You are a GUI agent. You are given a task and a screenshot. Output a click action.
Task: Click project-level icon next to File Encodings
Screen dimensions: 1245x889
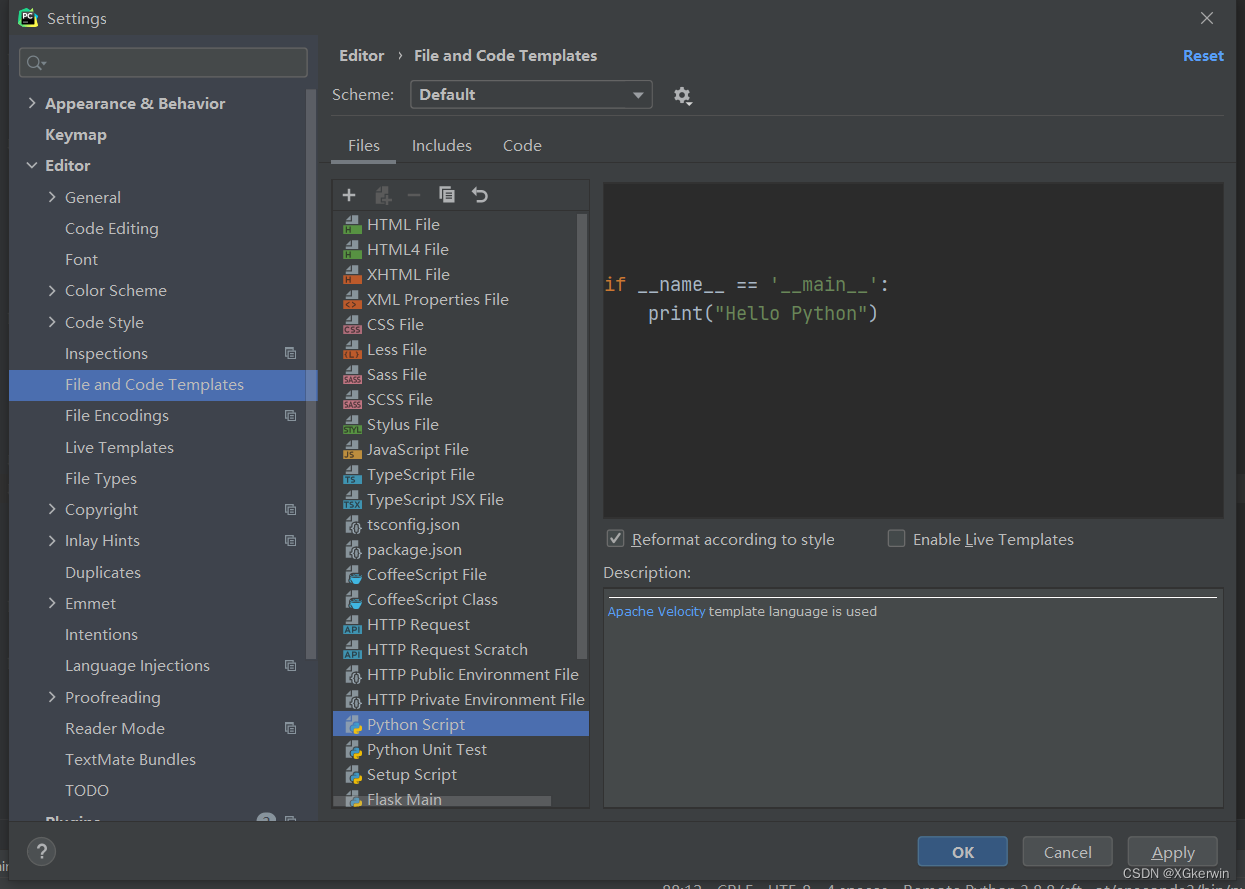[x=290, y=416]
